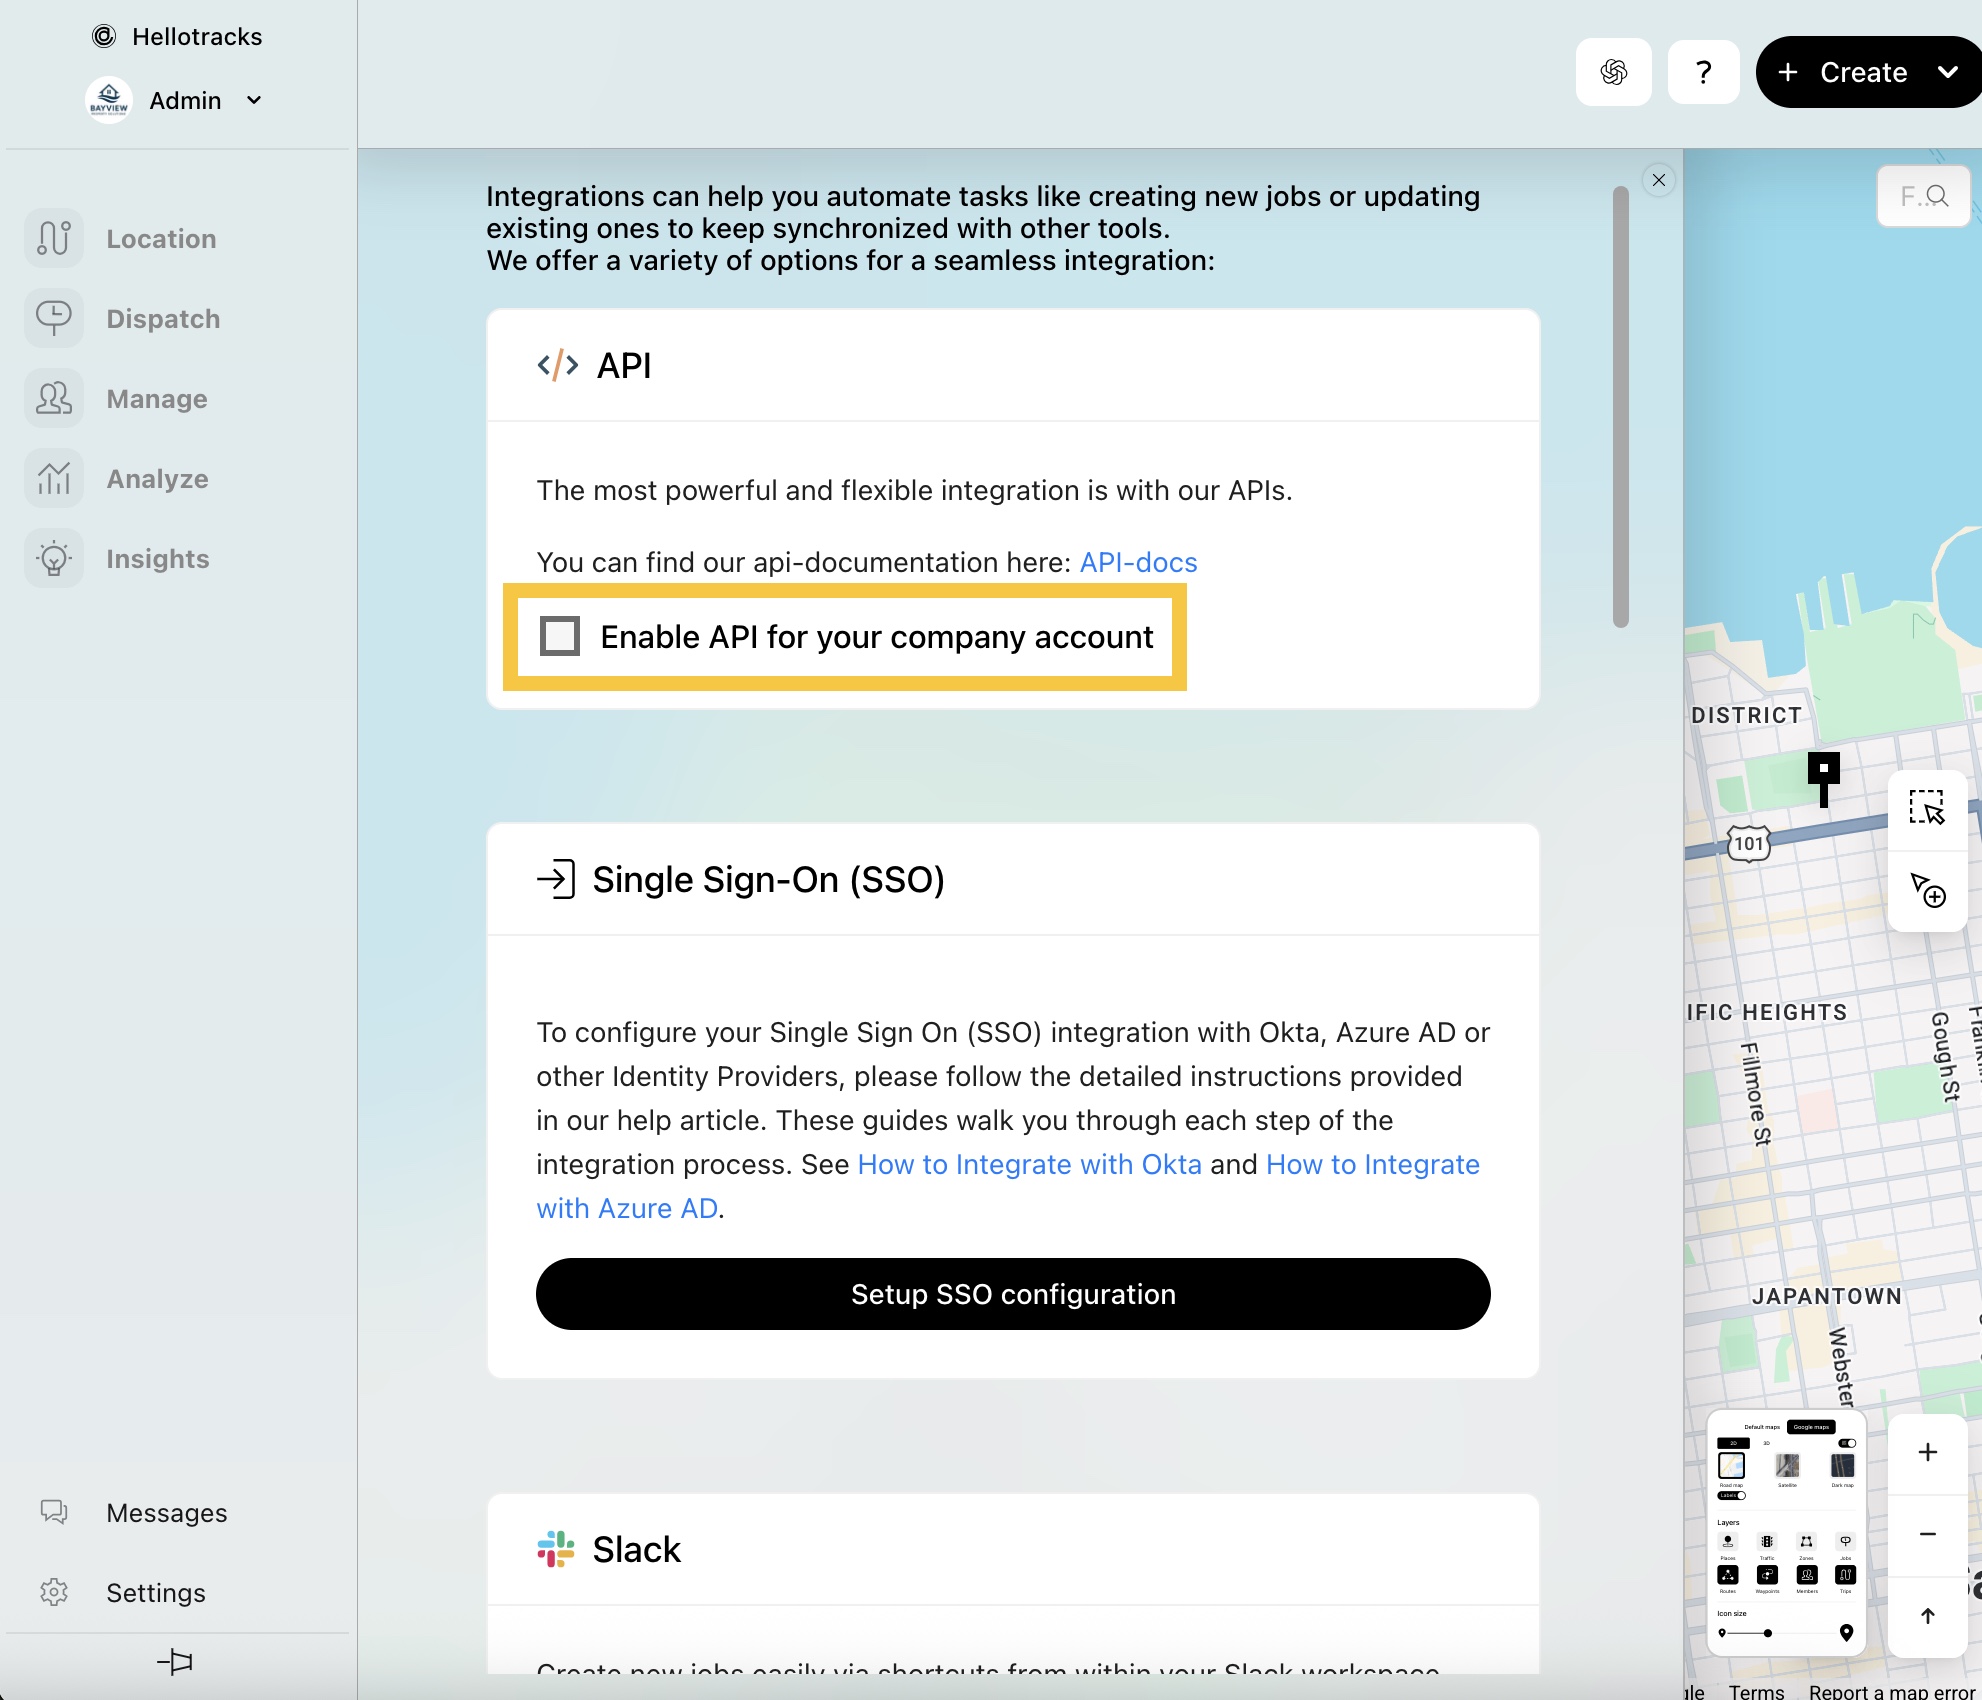The image size is (1982, 1700).
Task: Toggle the Traffic layer on map
Action: (x=1767, y=1542)
